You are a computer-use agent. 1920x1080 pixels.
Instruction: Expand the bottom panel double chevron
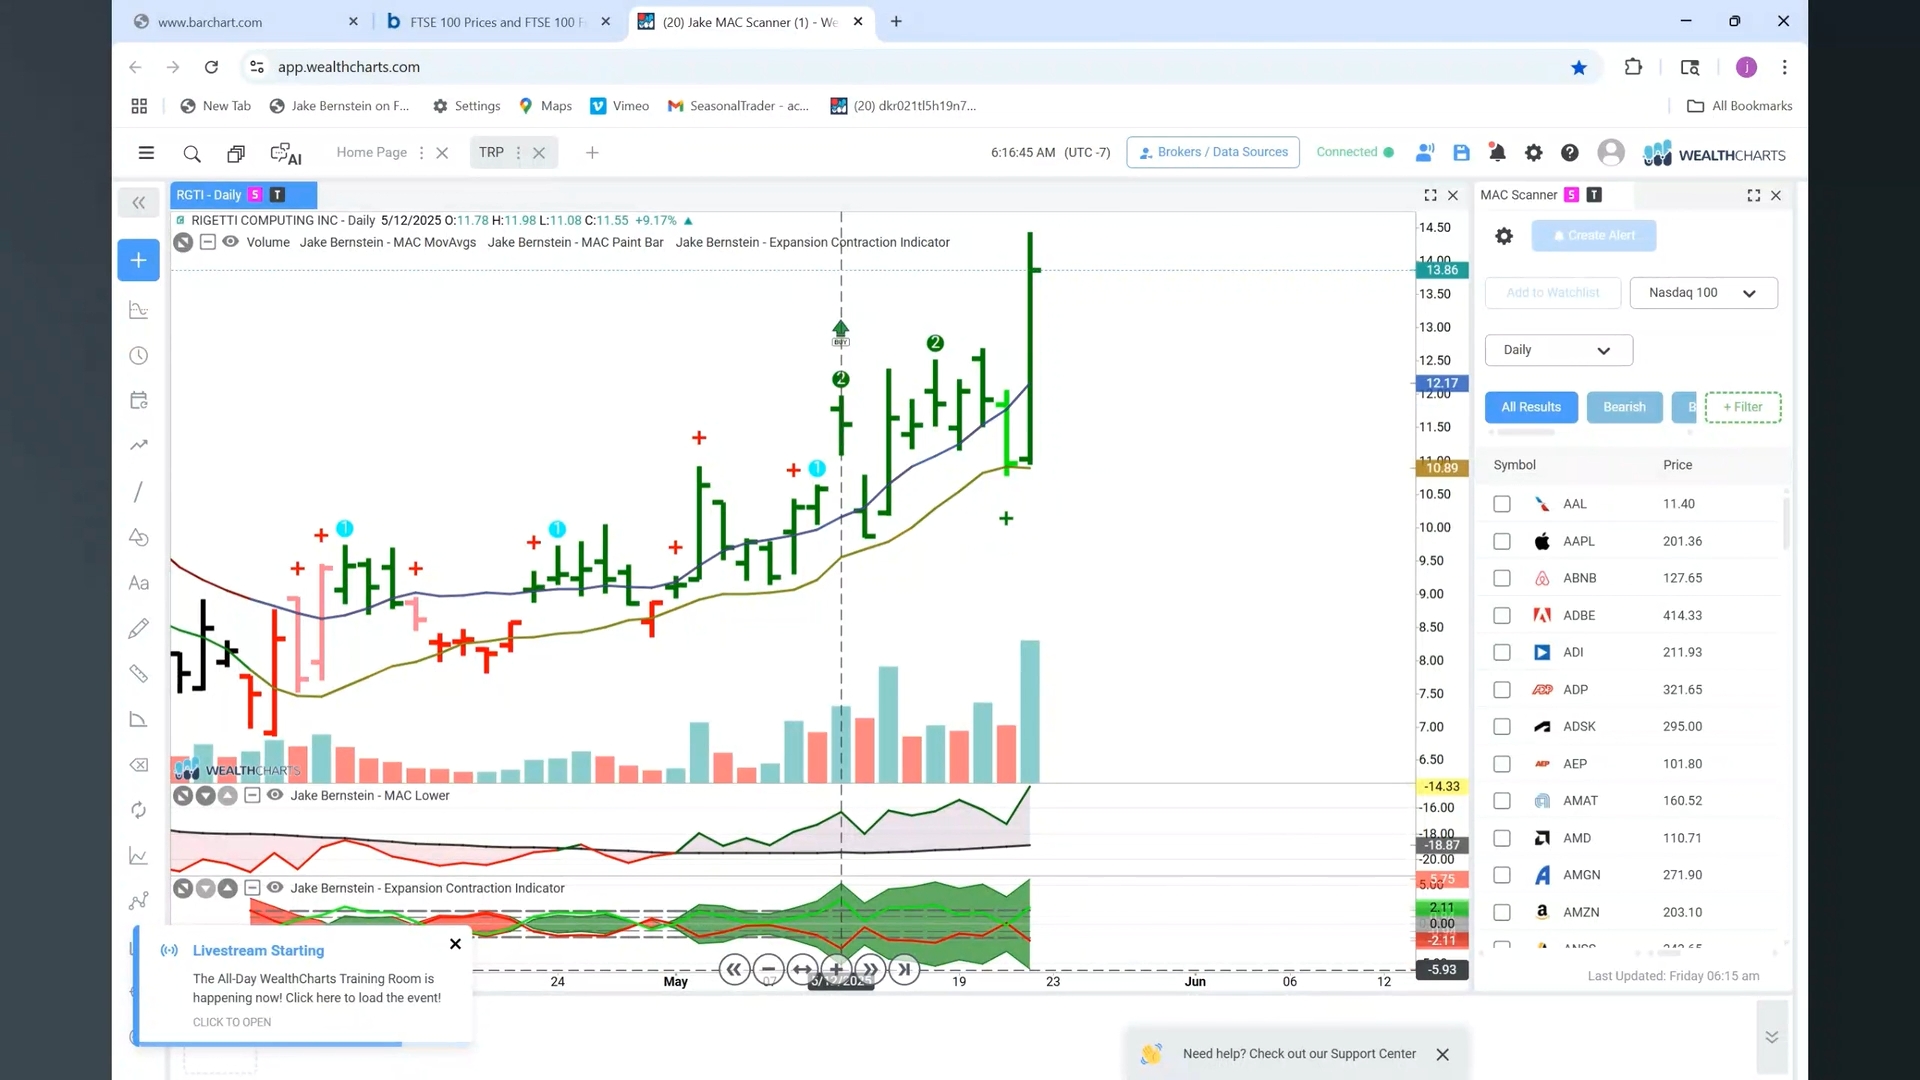click(1771, 1037)
